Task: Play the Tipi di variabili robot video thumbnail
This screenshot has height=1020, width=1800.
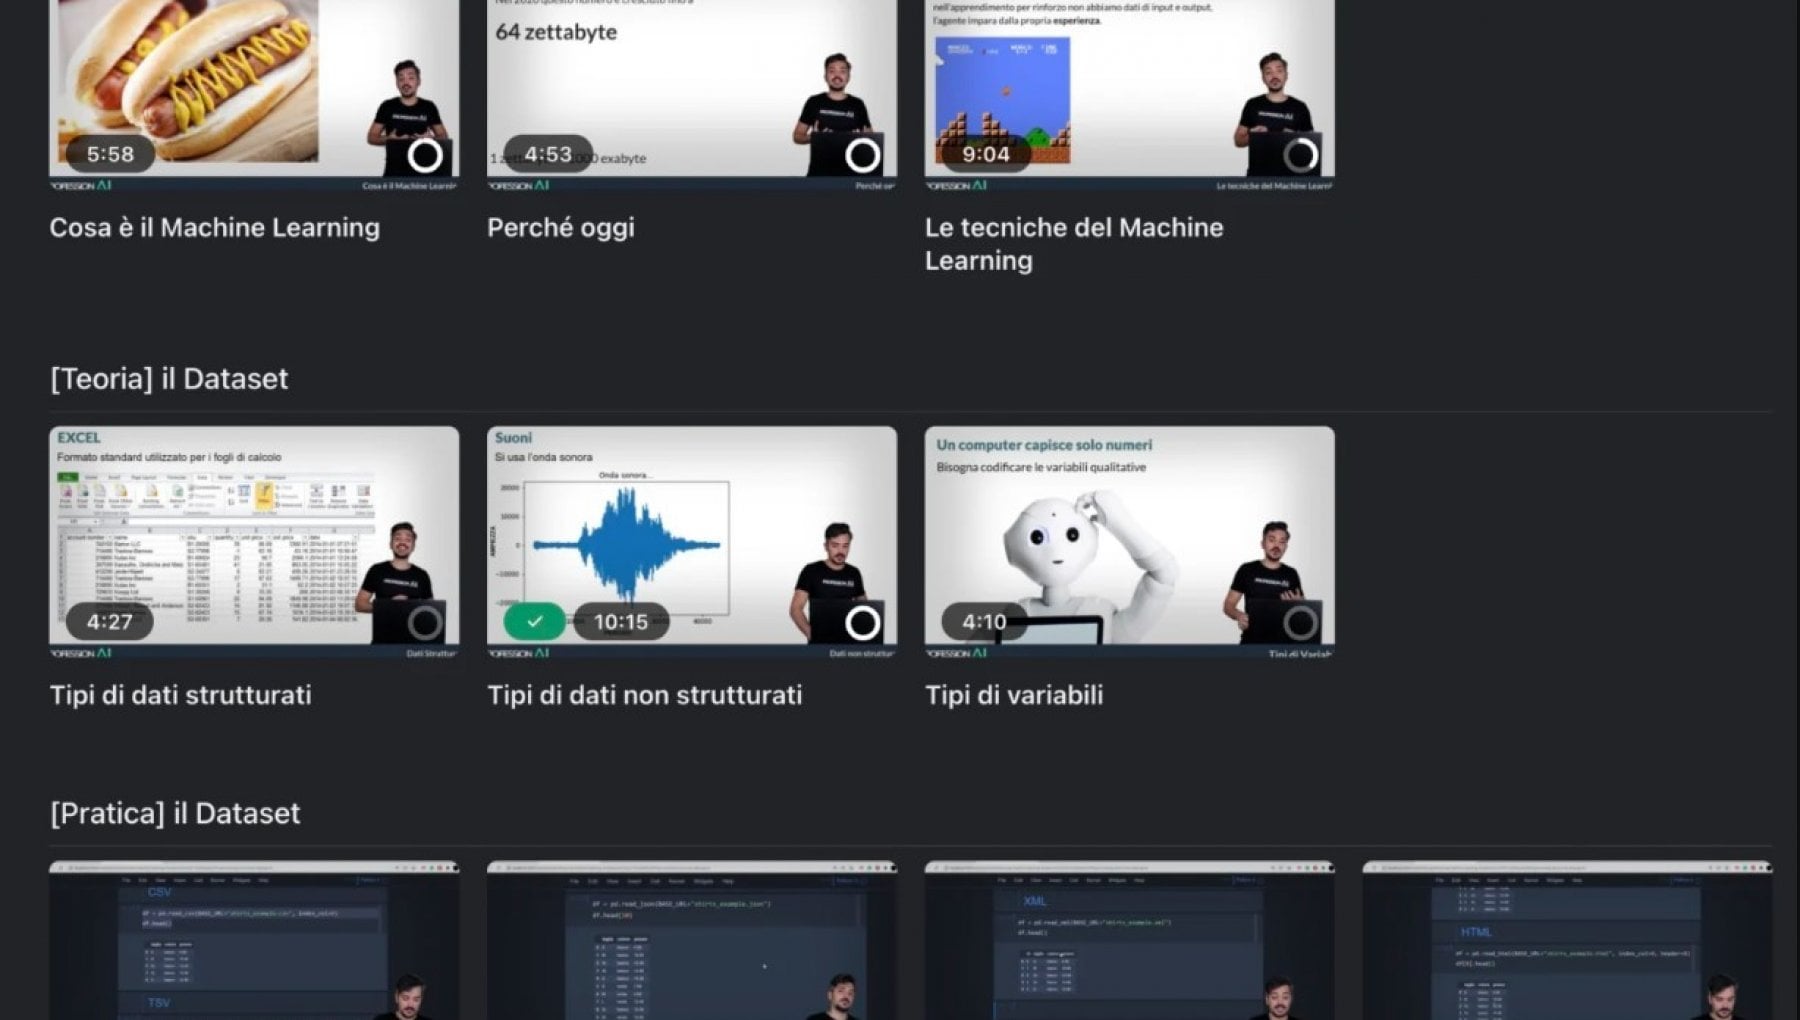Action: 1128,535
